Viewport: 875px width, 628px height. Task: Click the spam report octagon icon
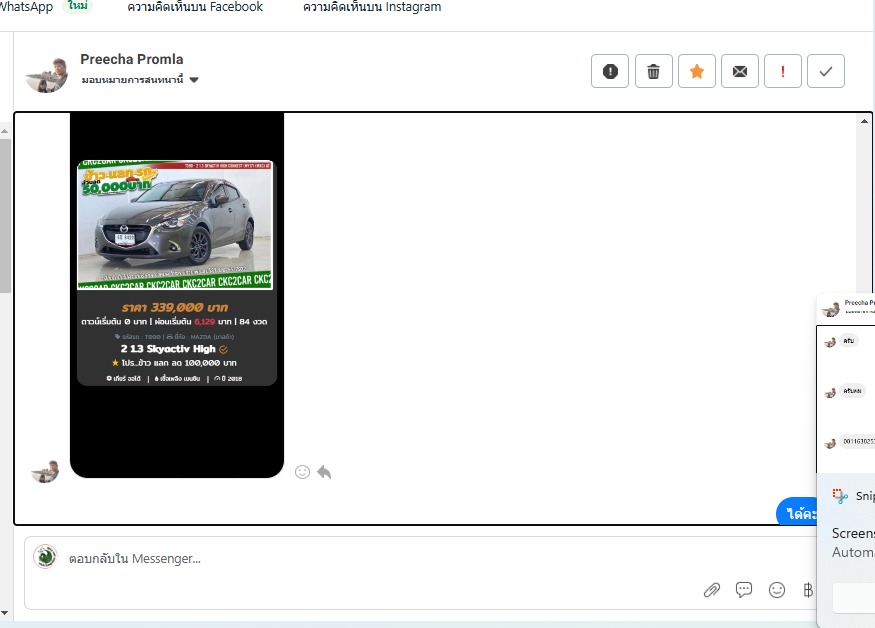[x=611, y=72]
